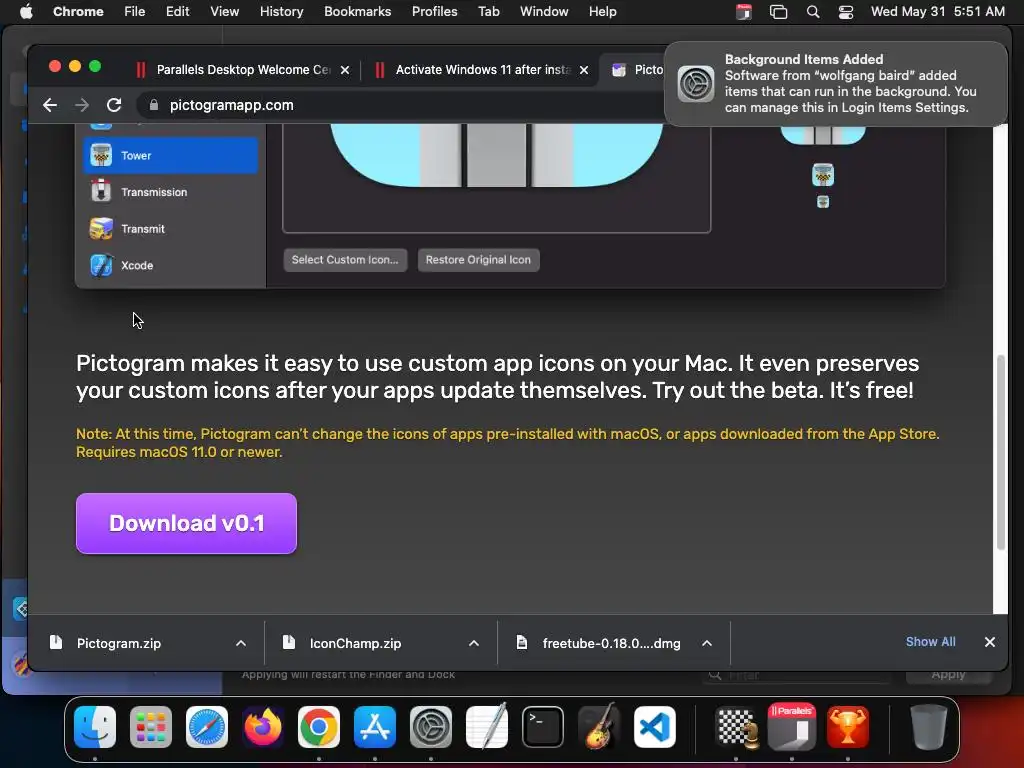Click the Chrome icon in the Dock
This screenshot has height=768, width=1024.
tap(319, 727)
